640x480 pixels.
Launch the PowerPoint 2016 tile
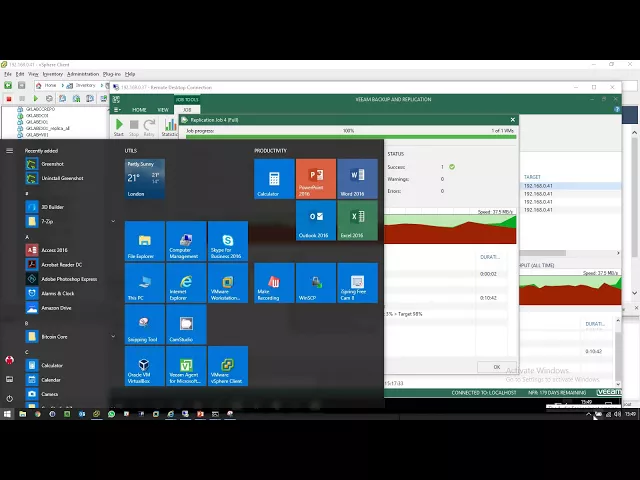(316, 179)
